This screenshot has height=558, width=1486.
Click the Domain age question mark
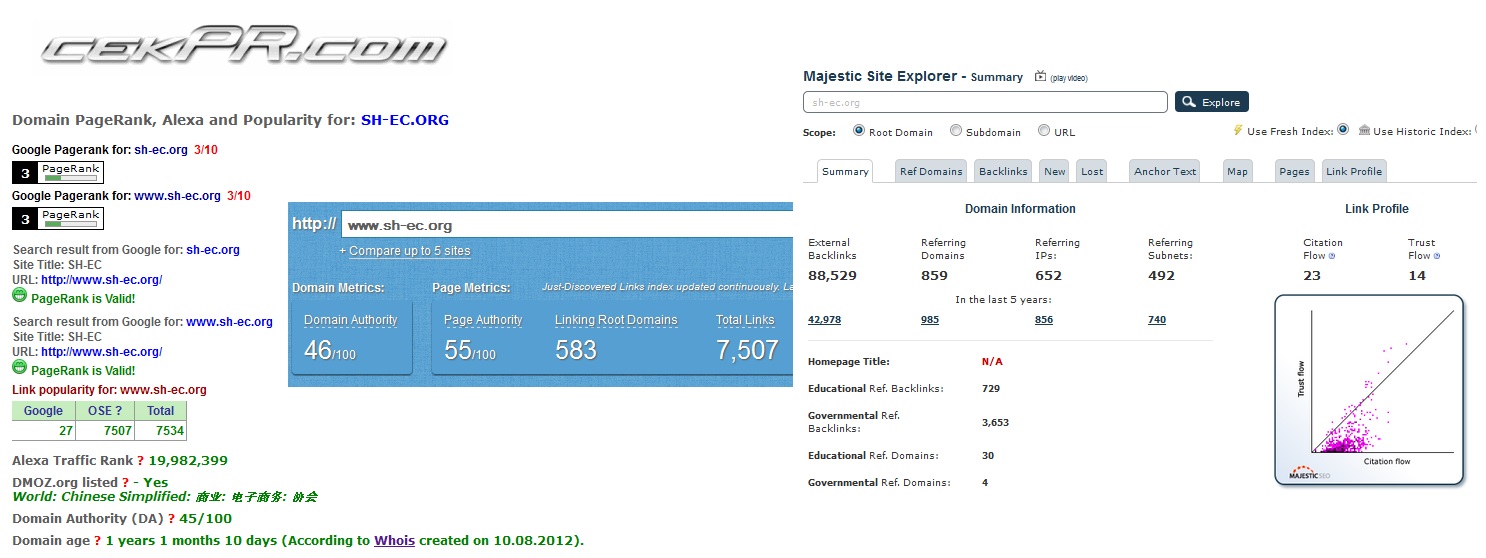point(98,541)
